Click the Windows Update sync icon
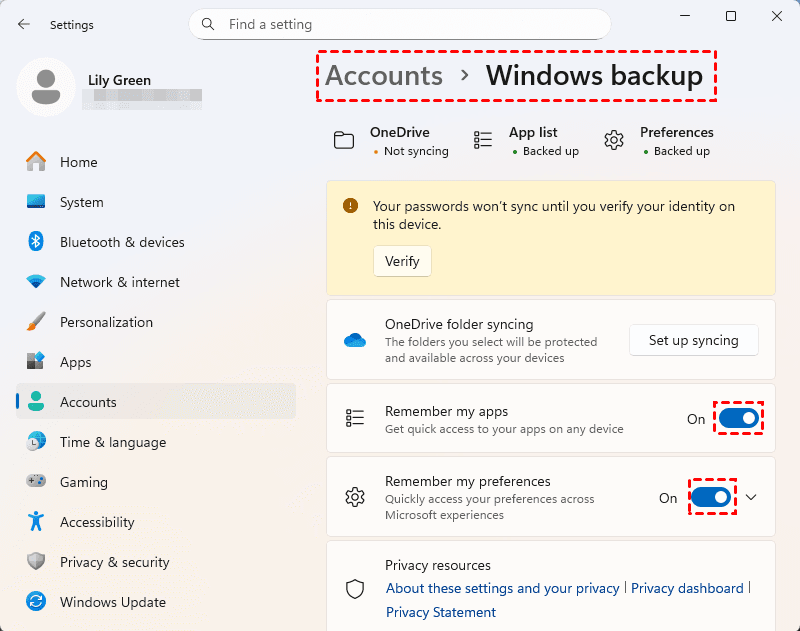 click(36, 602)
